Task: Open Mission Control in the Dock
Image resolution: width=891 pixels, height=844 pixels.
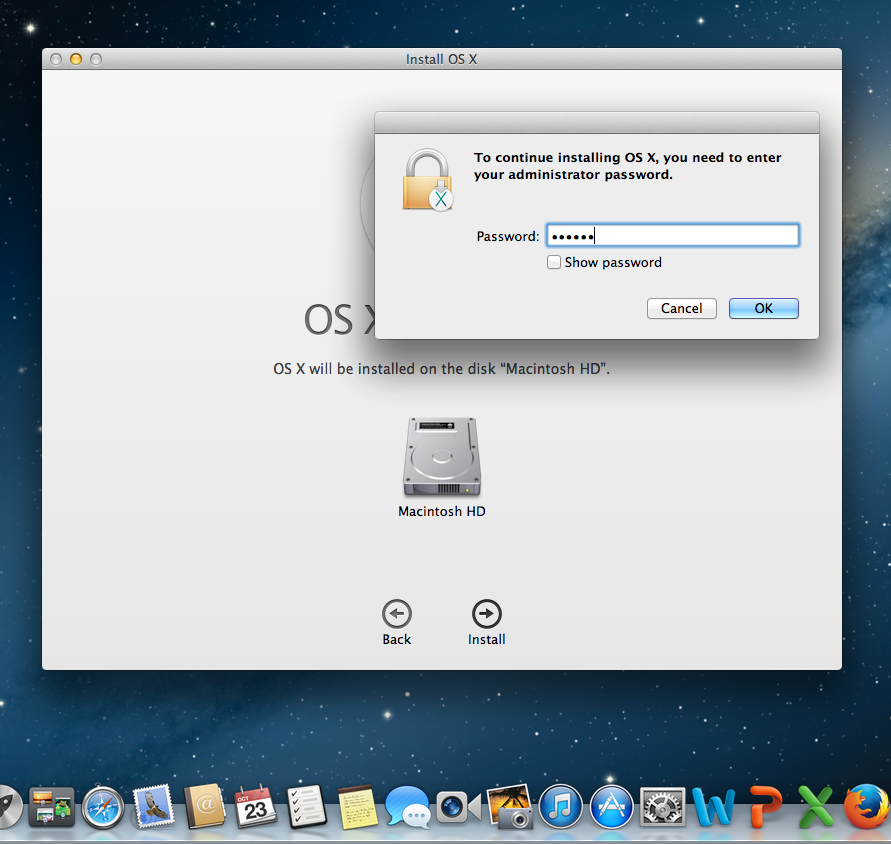Action: click(x=52, y=807)
